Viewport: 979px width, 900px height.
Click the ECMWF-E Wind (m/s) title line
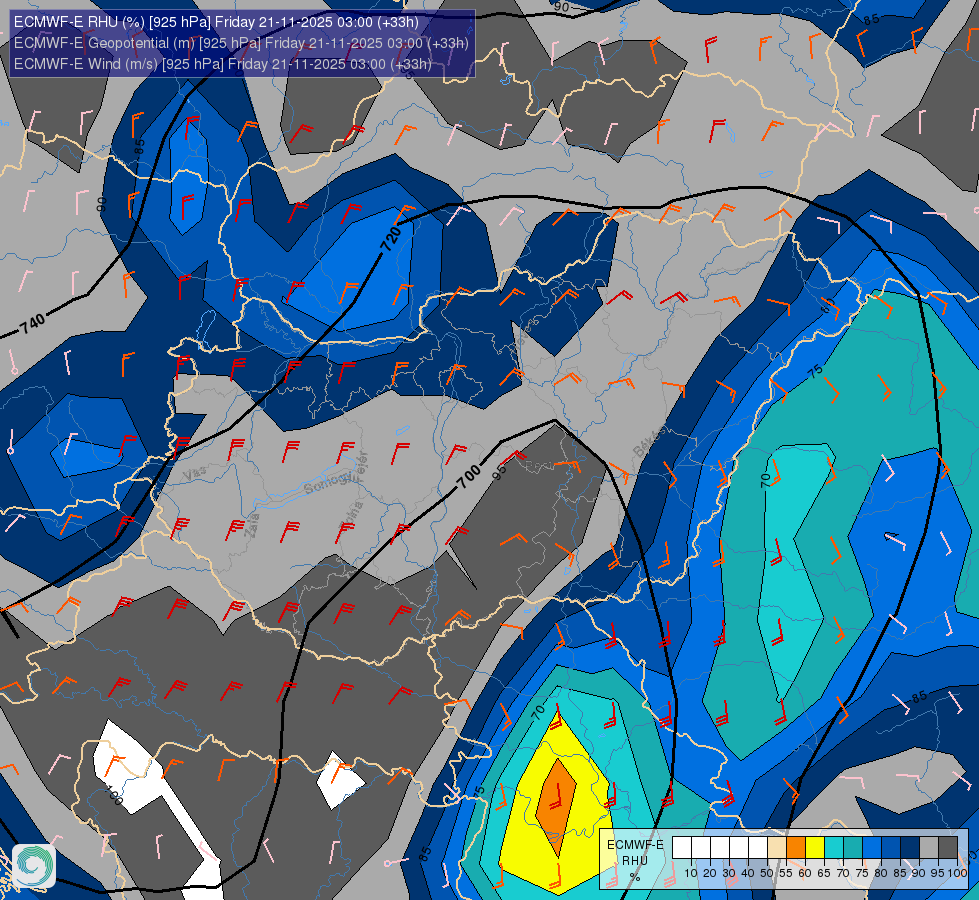coord(223,64)
